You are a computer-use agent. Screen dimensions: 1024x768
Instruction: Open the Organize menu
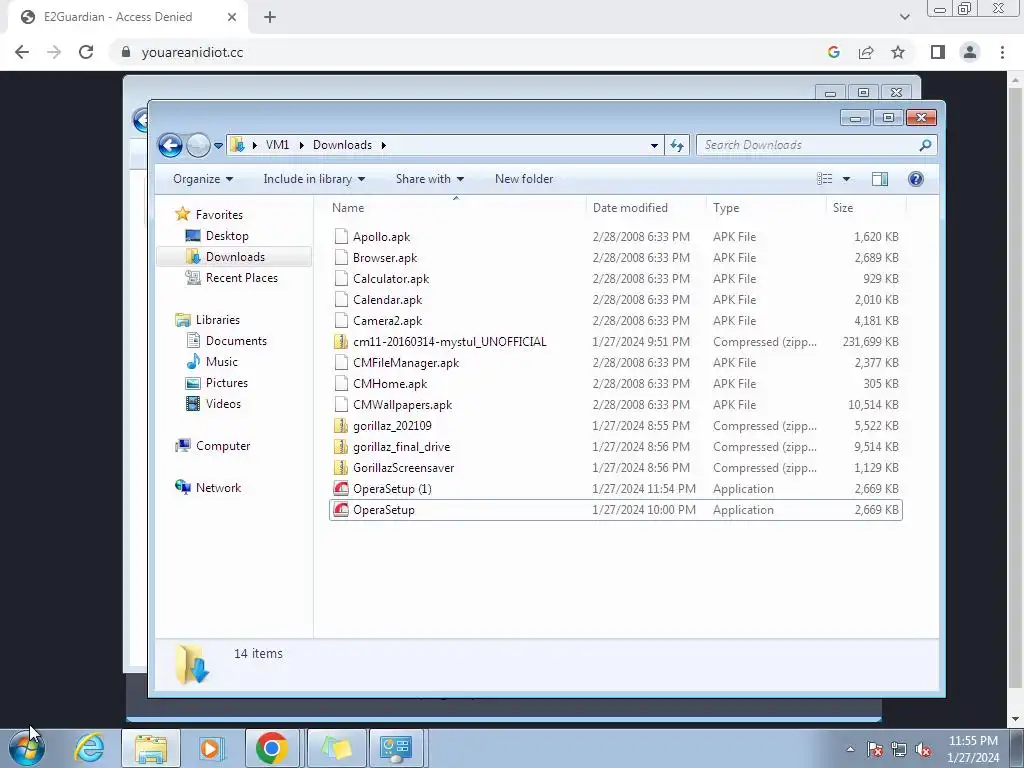[202, 179]
